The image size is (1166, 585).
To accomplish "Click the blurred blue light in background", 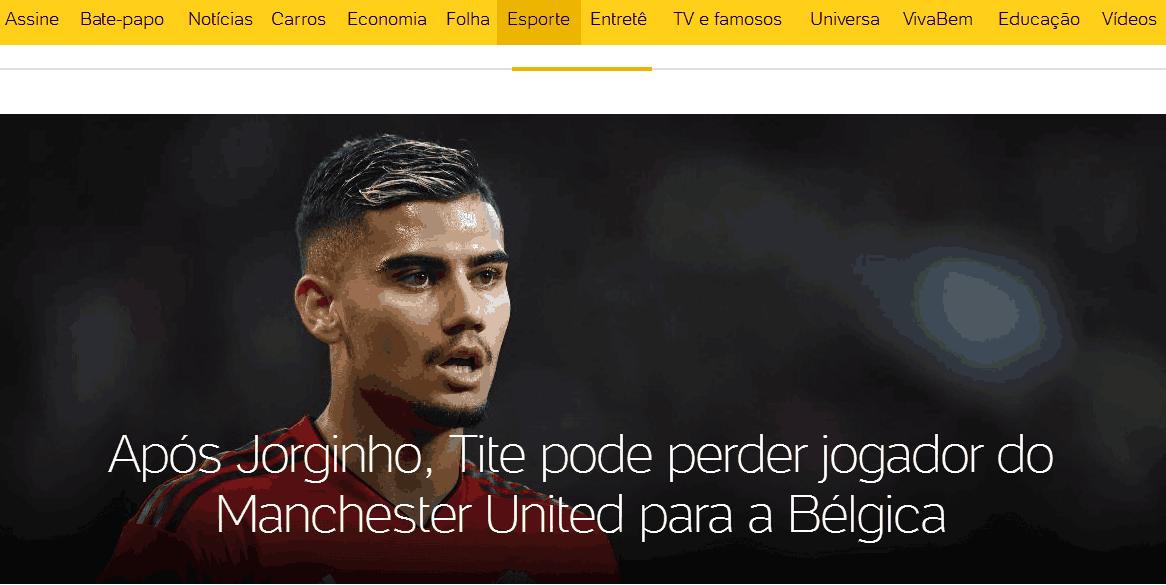I will 967,308.
